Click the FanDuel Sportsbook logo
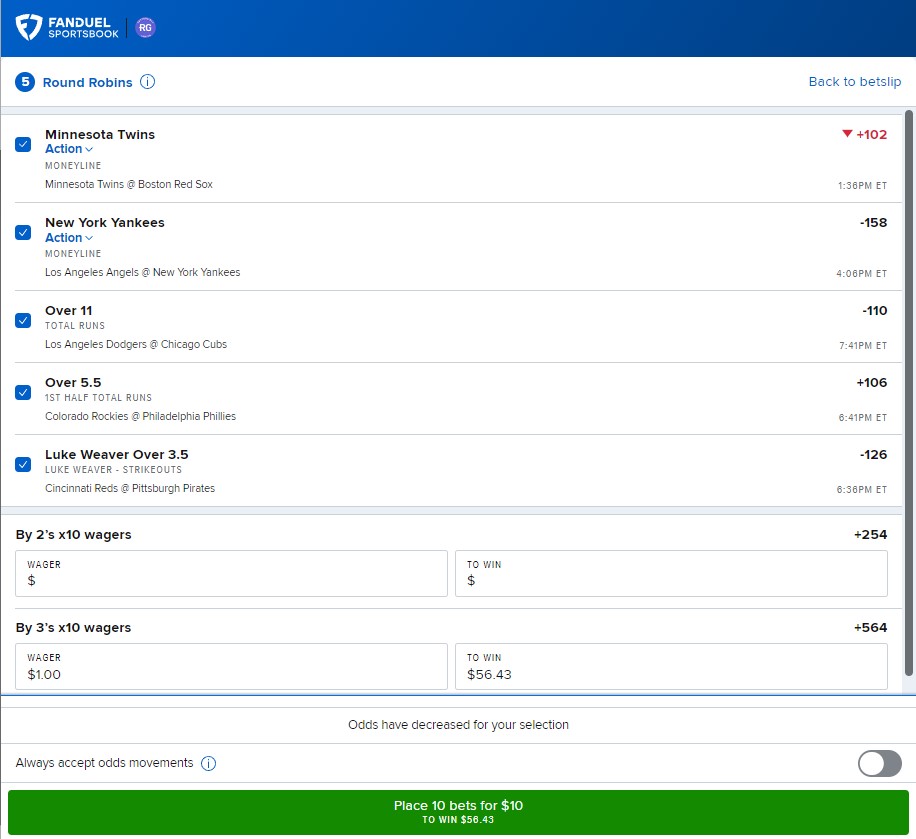 click(x=67, y=27)
